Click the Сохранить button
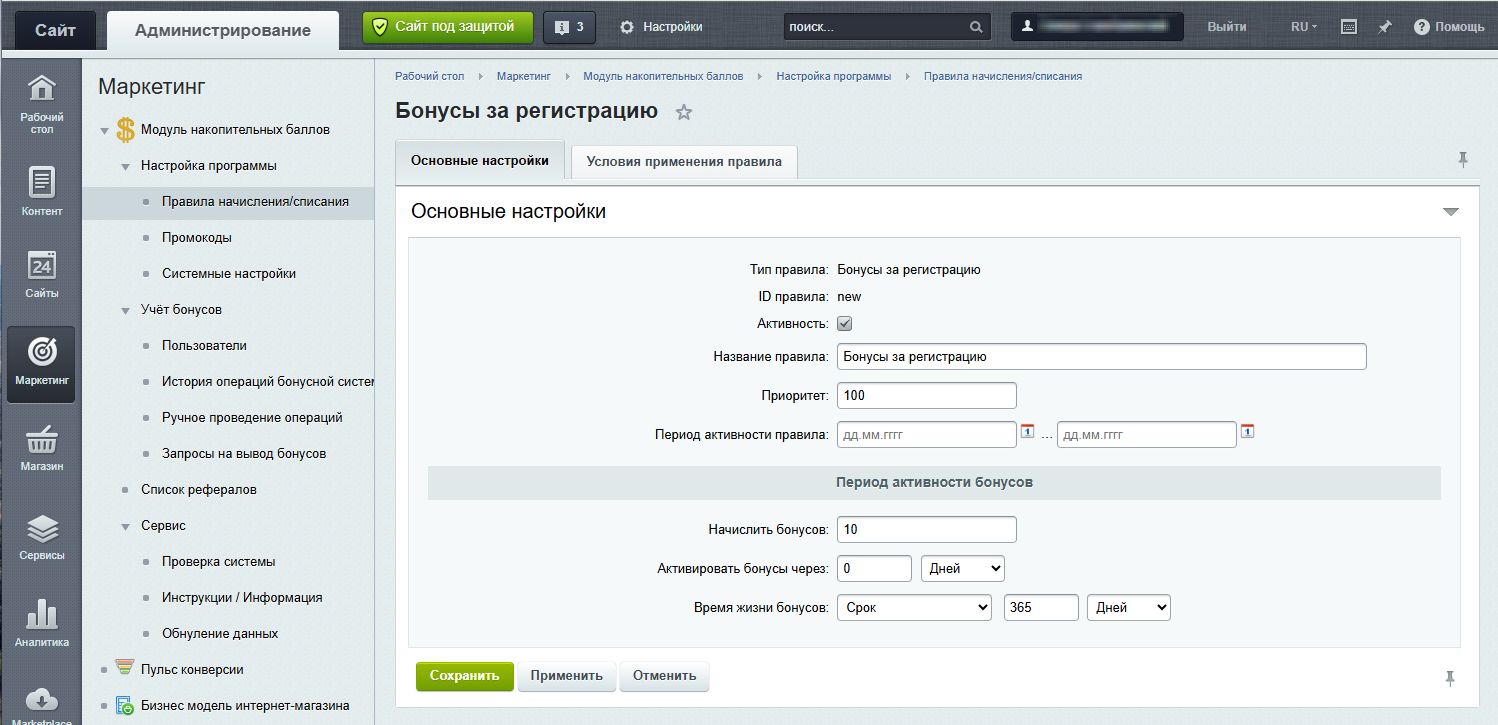1498x725 pixels. [x=465, y=676]
